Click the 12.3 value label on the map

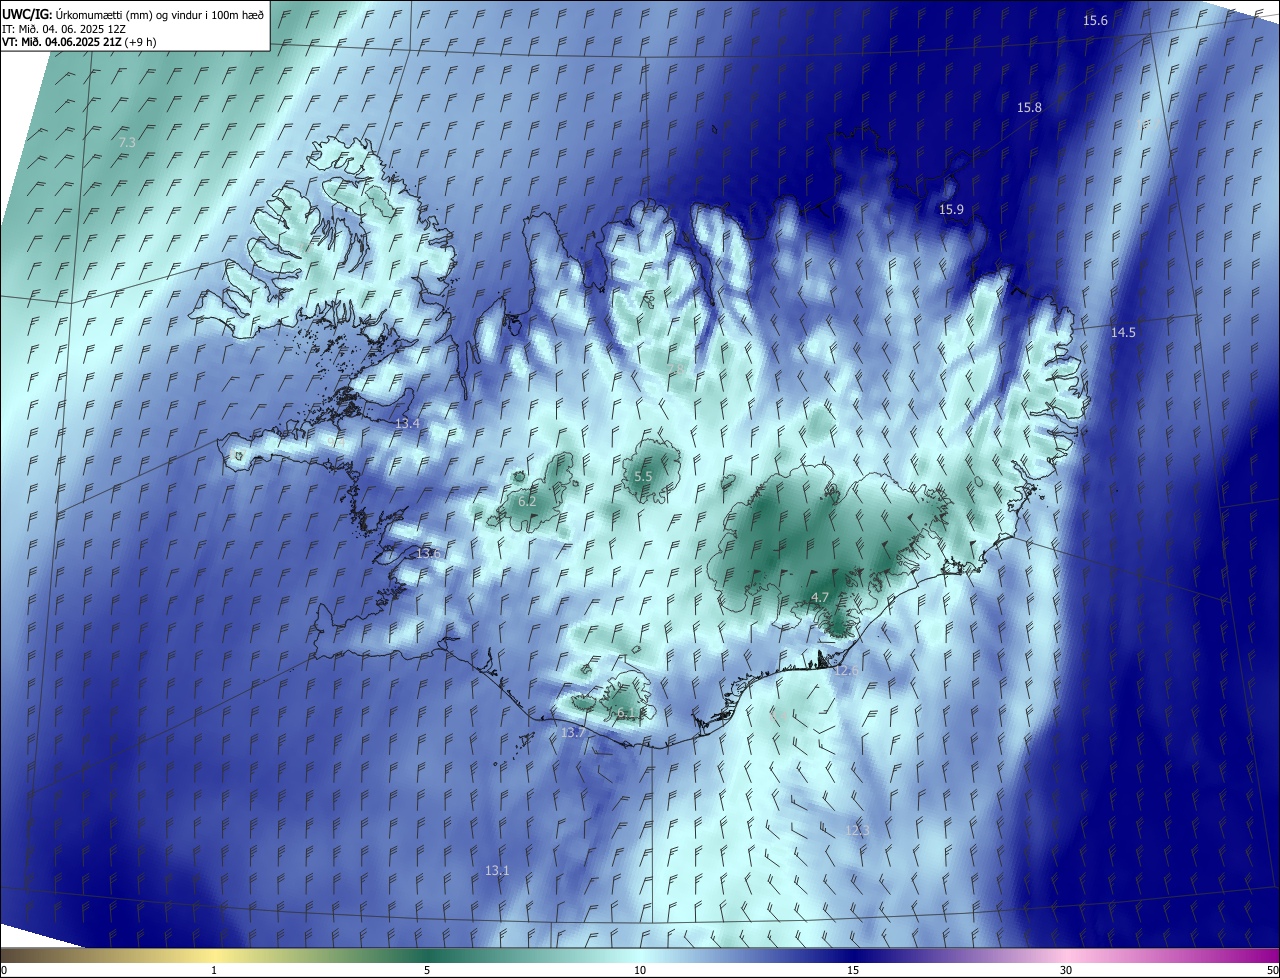click(x=858, y=831)
